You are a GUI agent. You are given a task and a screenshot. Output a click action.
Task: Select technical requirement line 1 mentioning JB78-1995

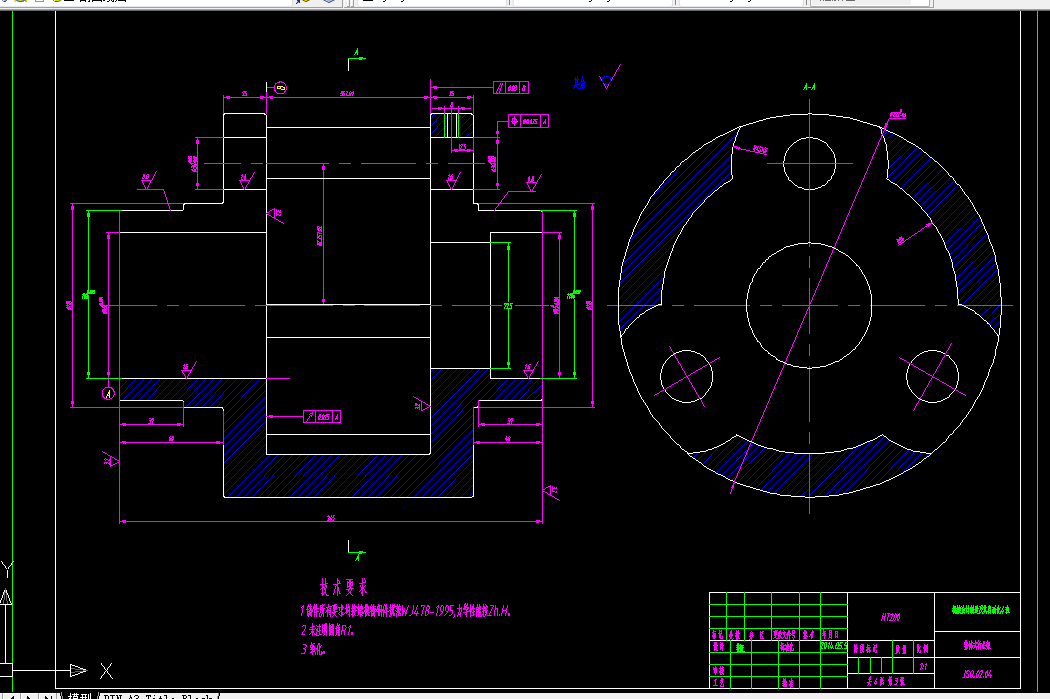click(405, 611)
